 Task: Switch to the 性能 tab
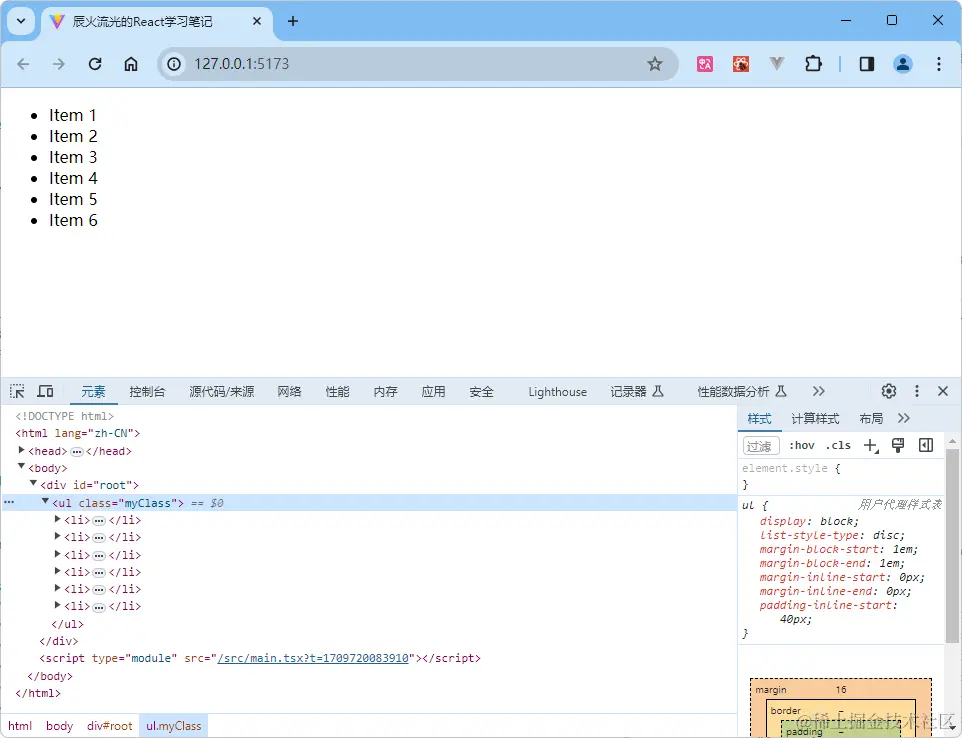click(x=337, y=391)
